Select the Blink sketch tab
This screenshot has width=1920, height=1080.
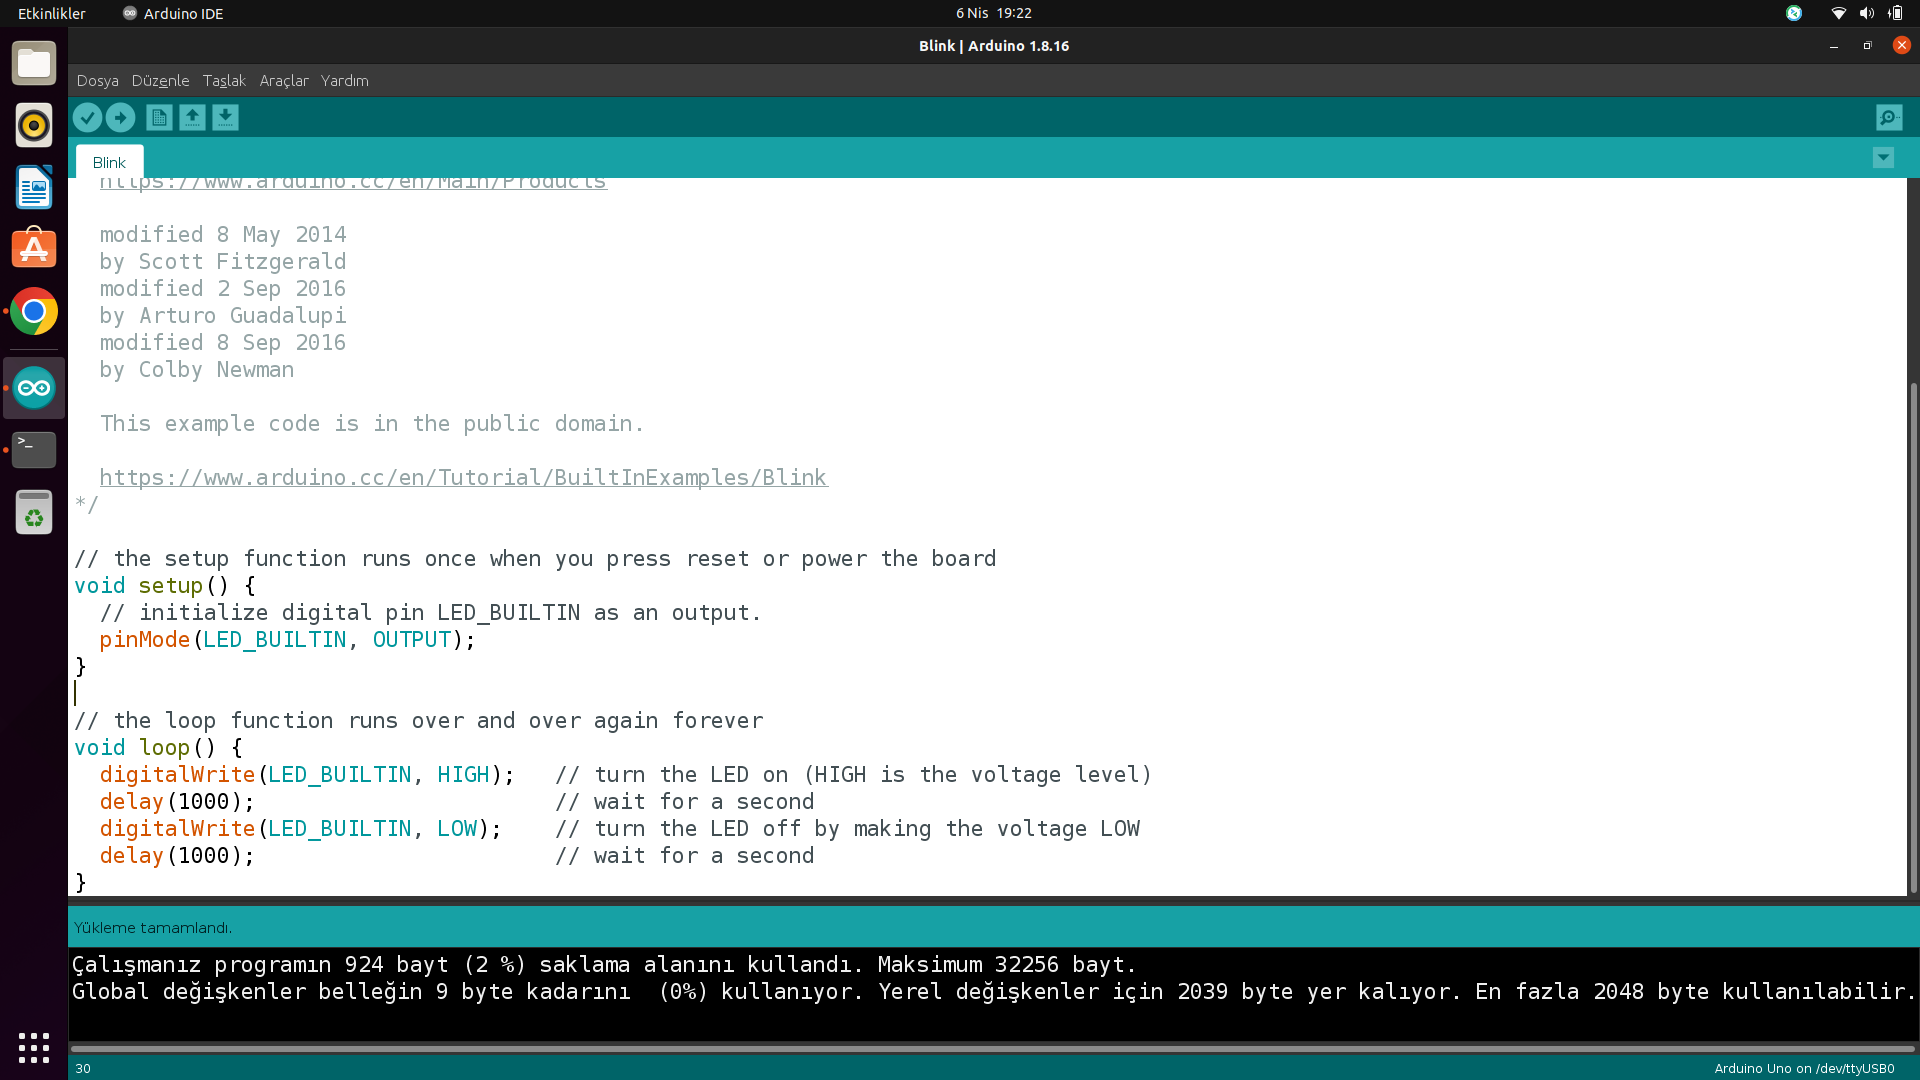[x=109, y=162]
